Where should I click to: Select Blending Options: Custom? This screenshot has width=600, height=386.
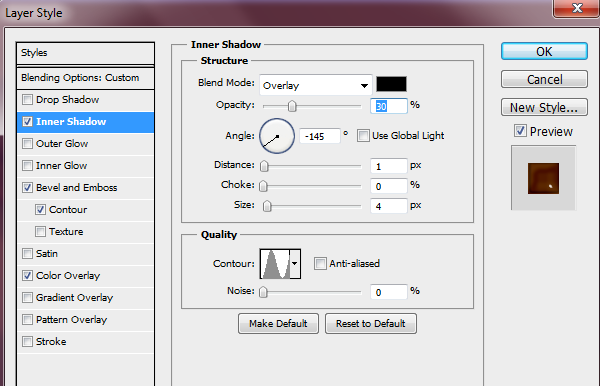(x=86, y=78)
